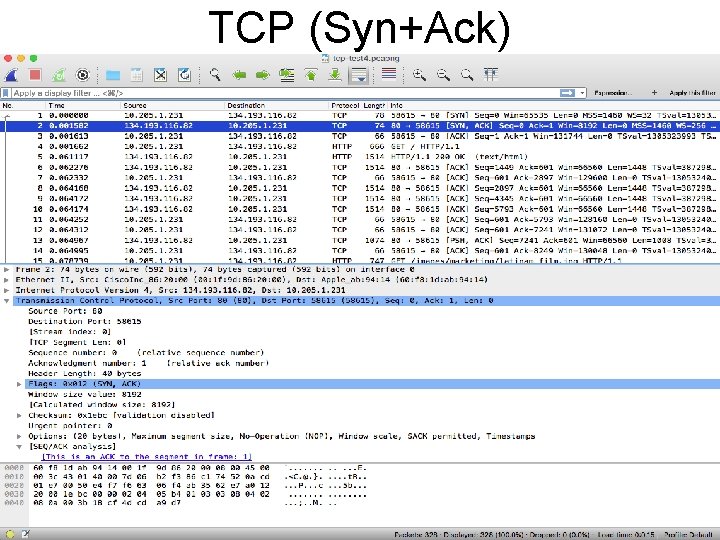Select packet 1 with the SYN flag

point(360,115)
